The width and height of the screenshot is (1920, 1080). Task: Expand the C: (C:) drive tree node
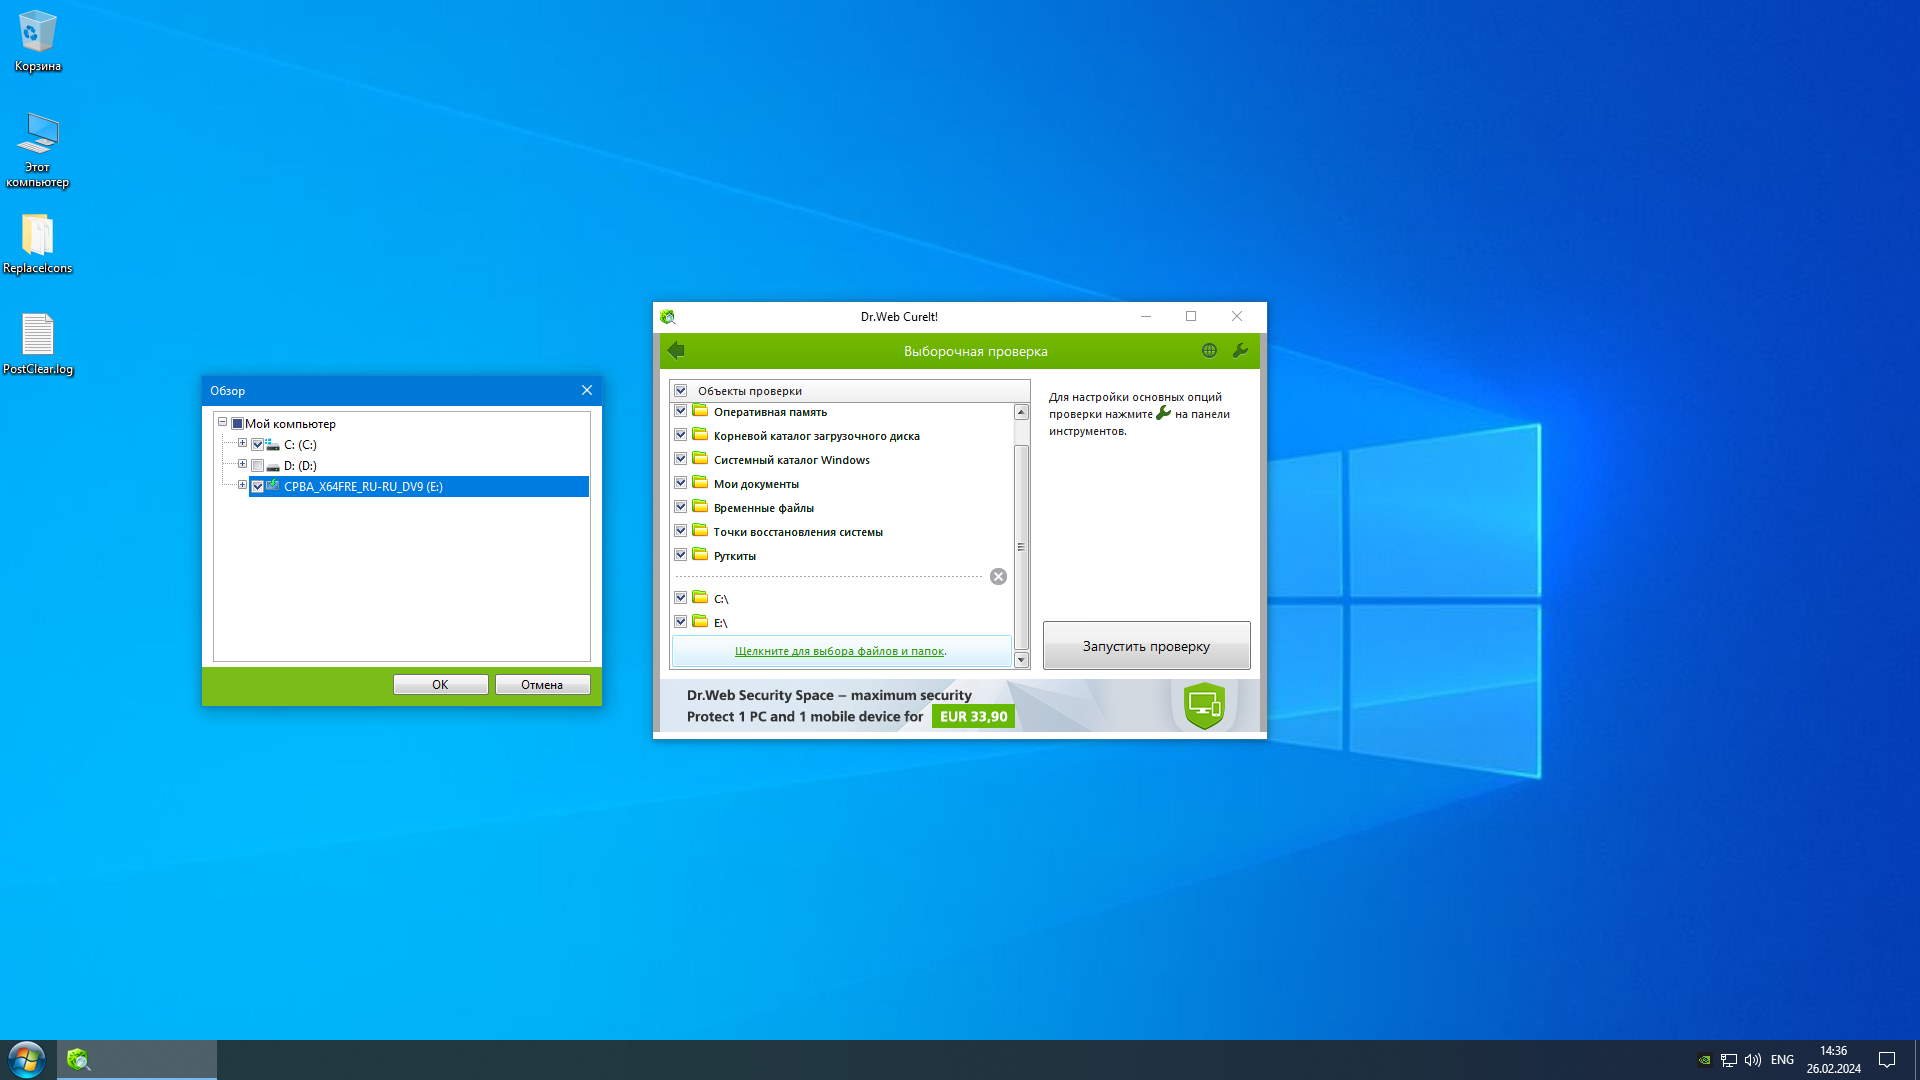pyautogui.click(x=242, y=443)
